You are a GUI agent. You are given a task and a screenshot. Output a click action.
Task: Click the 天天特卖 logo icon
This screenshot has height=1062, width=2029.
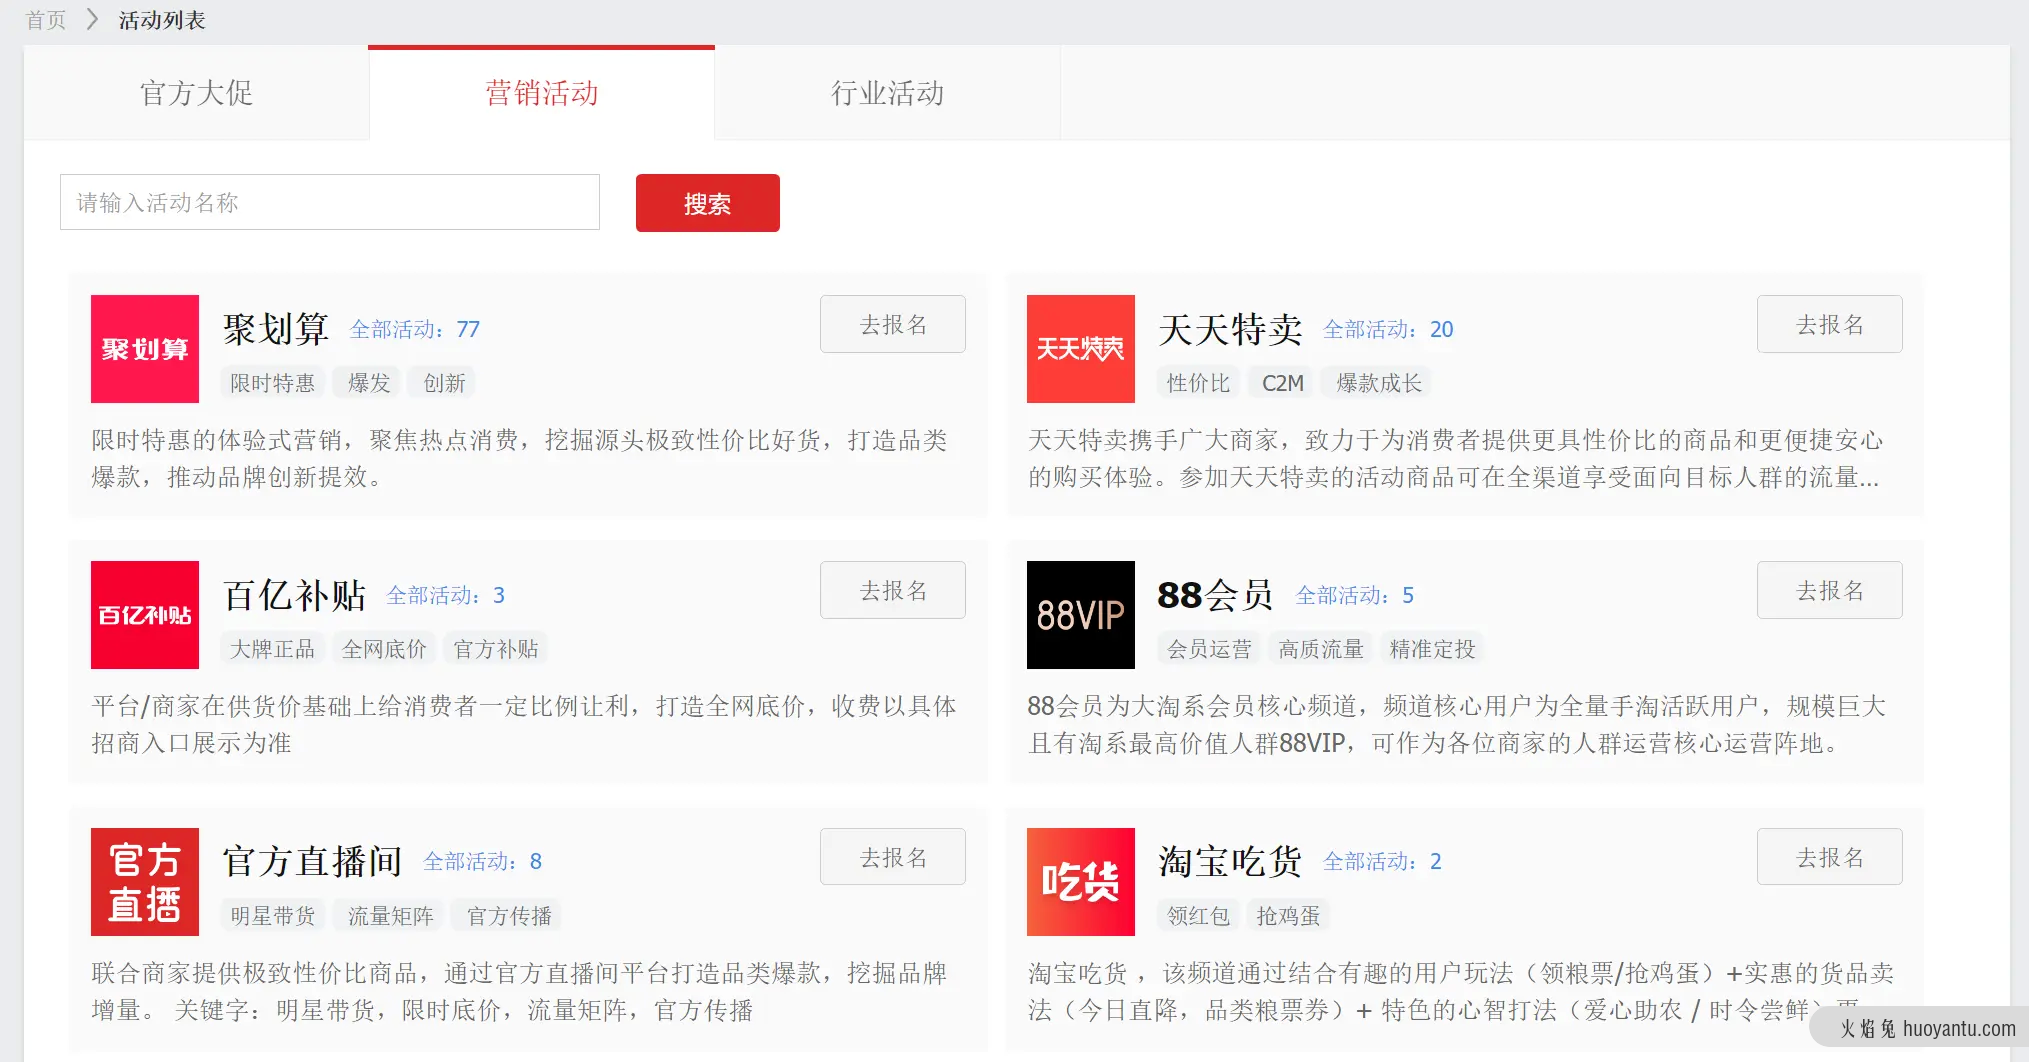tap(1081, 349)
